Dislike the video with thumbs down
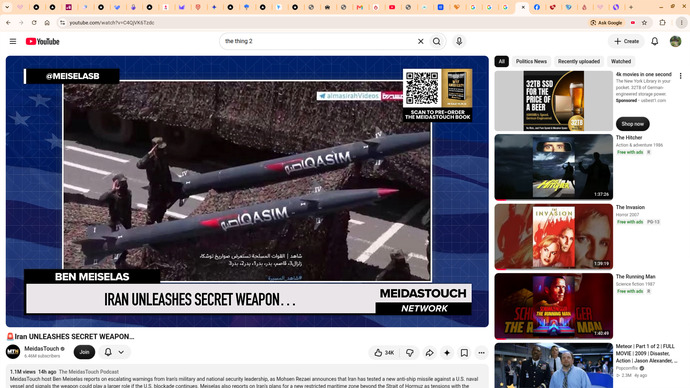Image resolution: width=690 pixels, height=388 pixels. 410,353
